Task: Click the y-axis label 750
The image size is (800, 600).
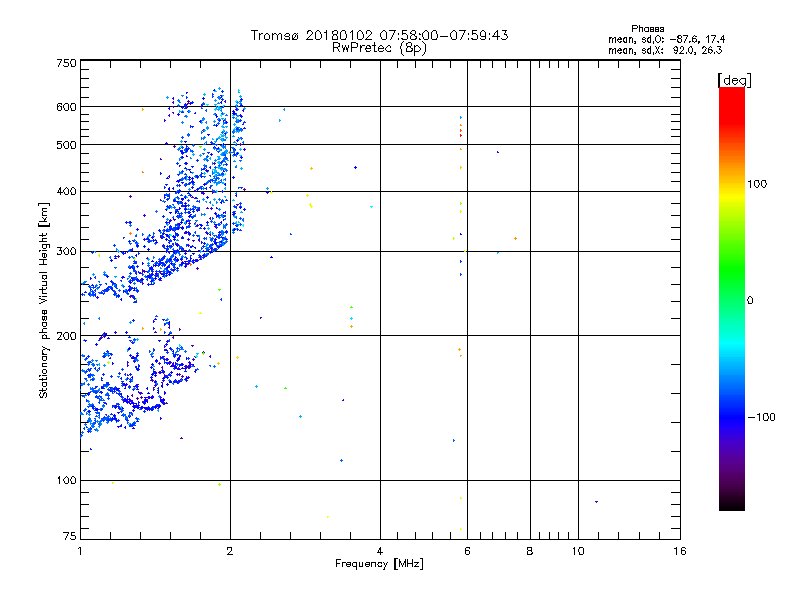Action: click(66, 63)
